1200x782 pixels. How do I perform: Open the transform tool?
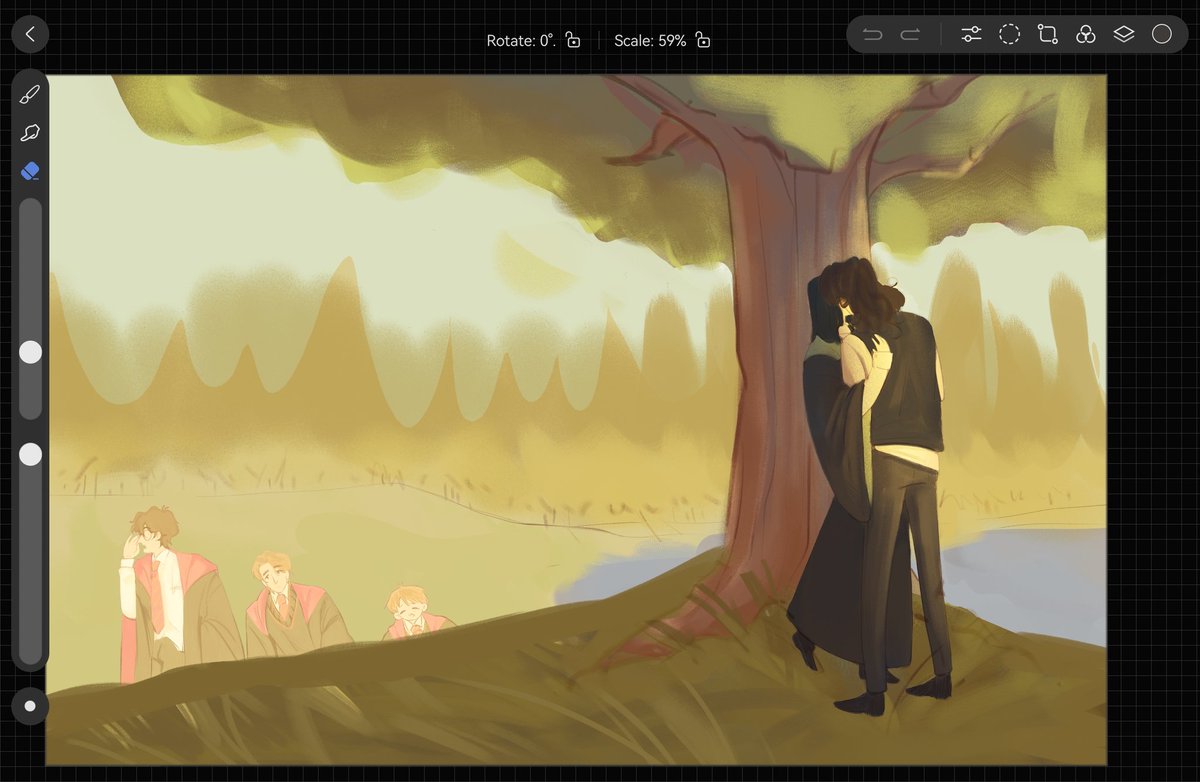(1048, 35)
